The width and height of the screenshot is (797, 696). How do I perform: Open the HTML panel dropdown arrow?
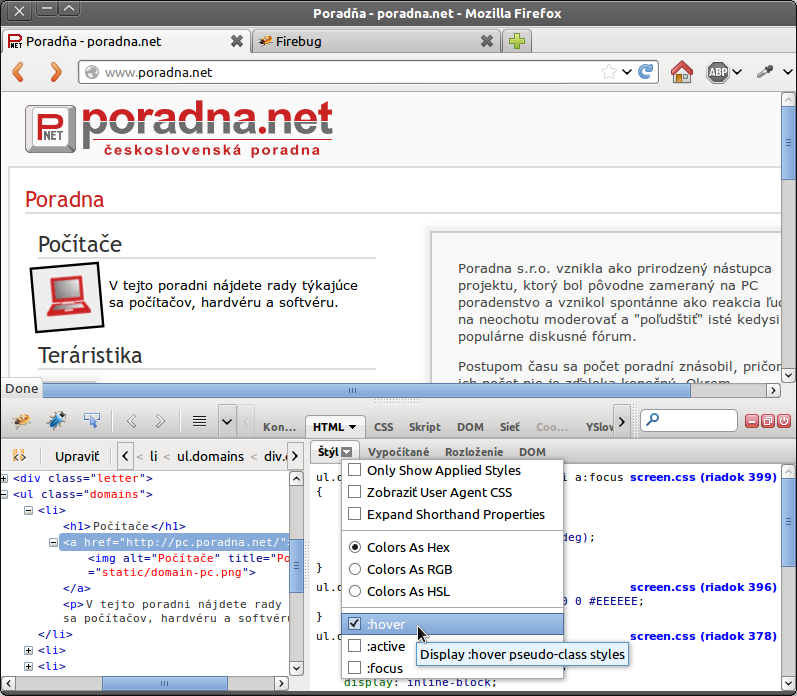[x=356, y=427]
